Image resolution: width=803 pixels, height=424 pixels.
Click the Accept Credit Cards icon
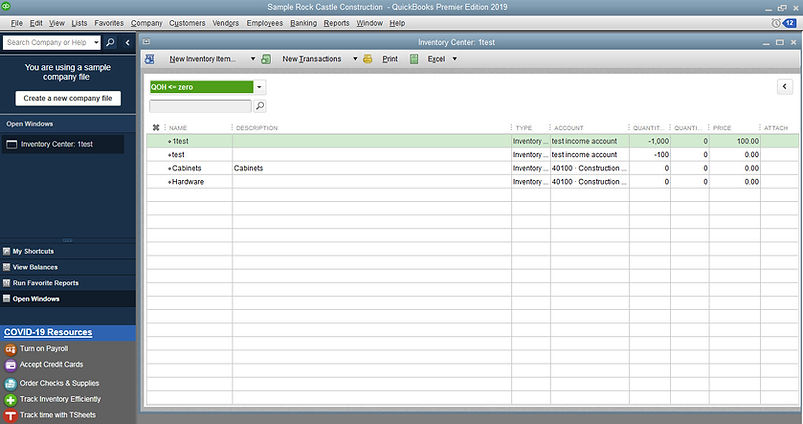coord(10,365)
